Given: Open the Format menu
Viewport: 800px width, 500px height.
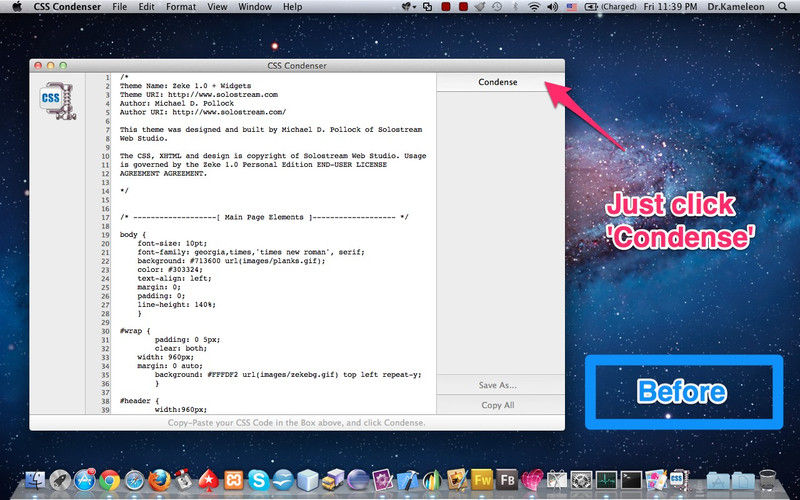Looking at the screenshot, I should coord(181,7).
